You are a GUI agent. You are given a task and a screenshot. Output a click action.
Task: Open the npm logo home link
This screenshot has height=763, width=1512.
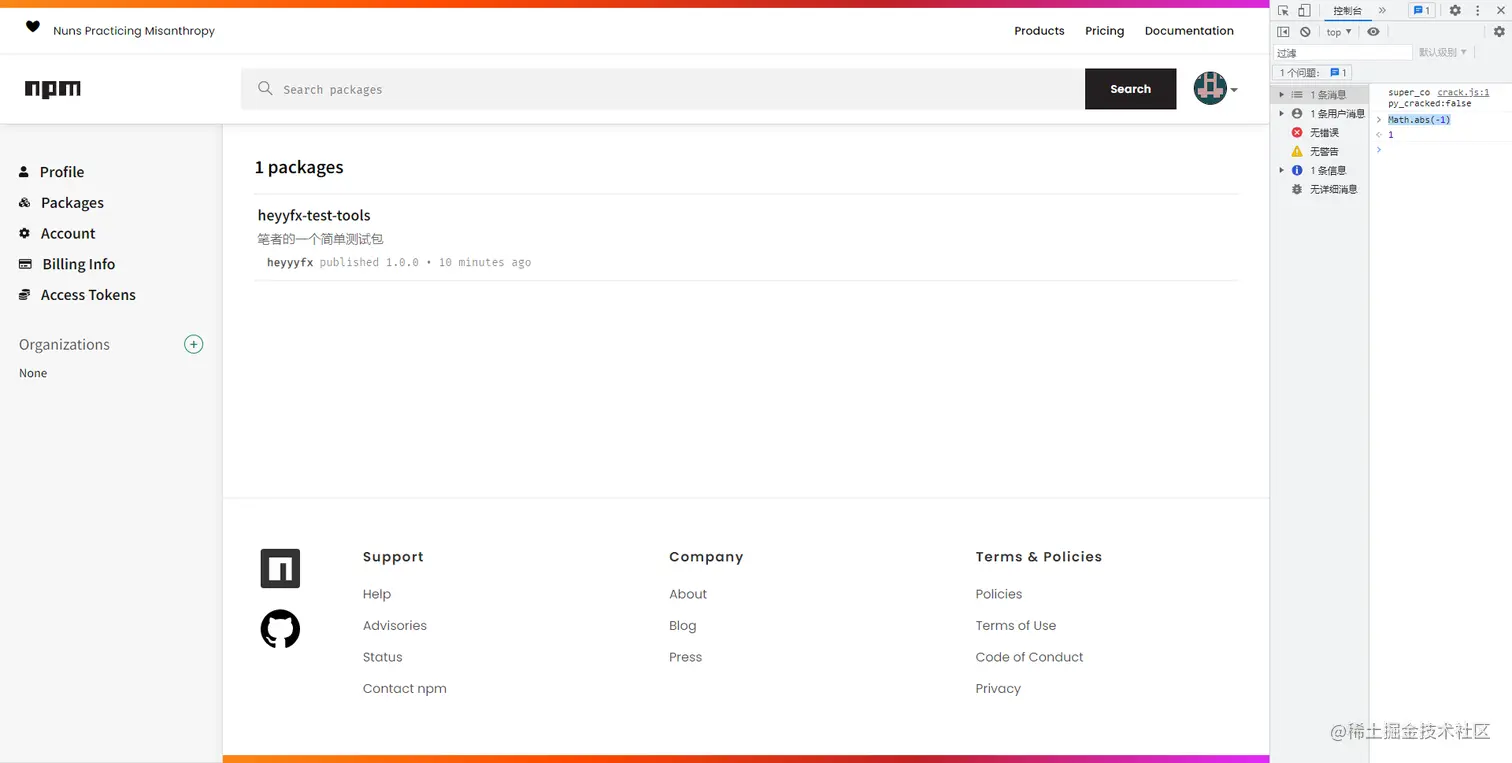pyautogui.click(x=53, y=89)
